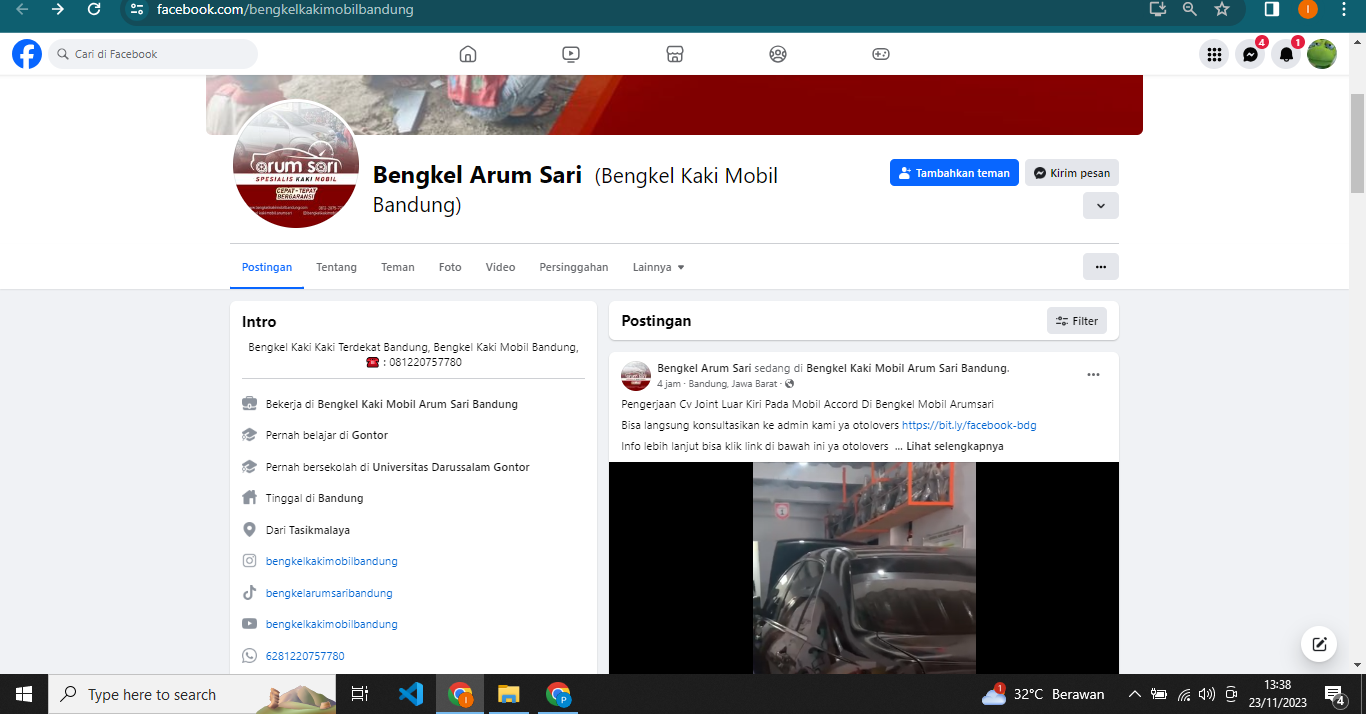
Task: Switch to the Postingan tab
Action: click(267, 267)
